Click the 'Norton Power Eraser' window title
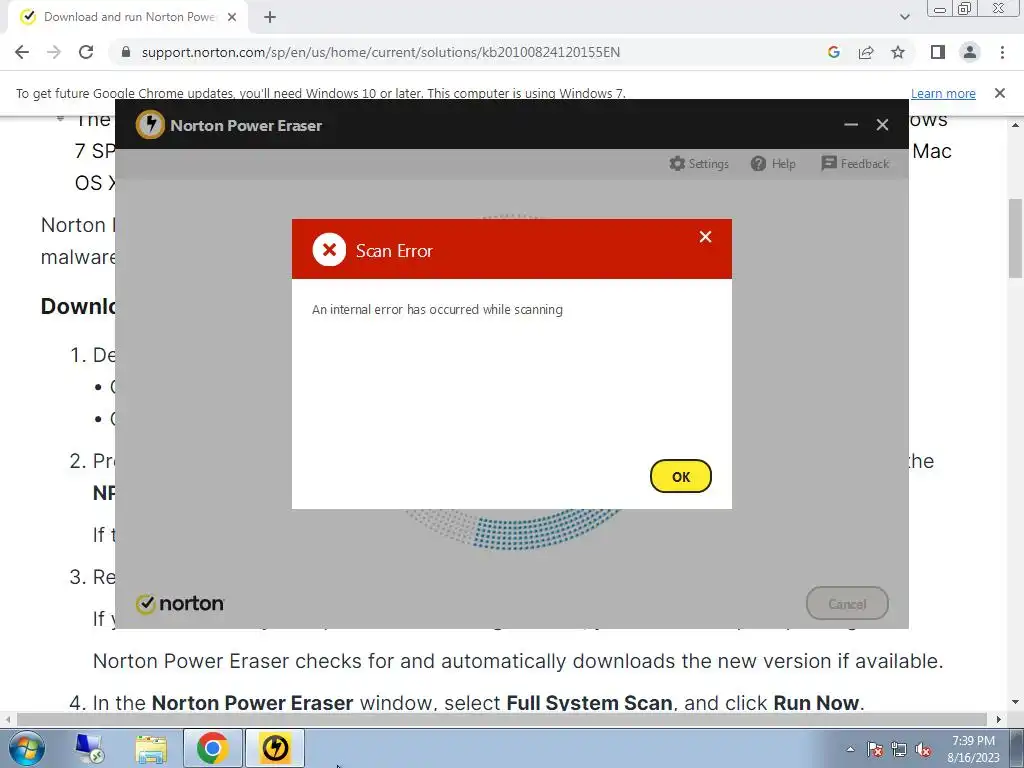The width and height of the screenshot is (1024, 768). tap(246, 125)
